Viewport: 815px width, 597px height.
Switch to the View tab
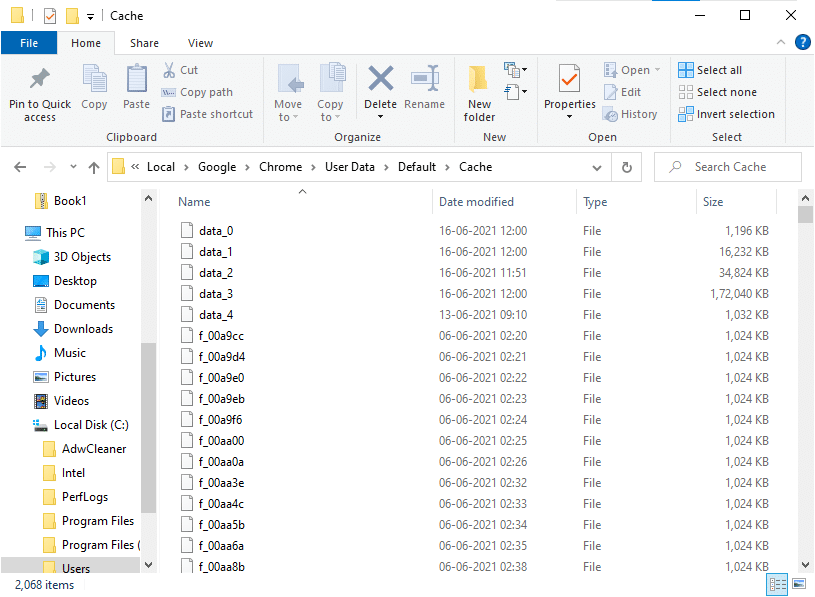[x=200, y=43]
